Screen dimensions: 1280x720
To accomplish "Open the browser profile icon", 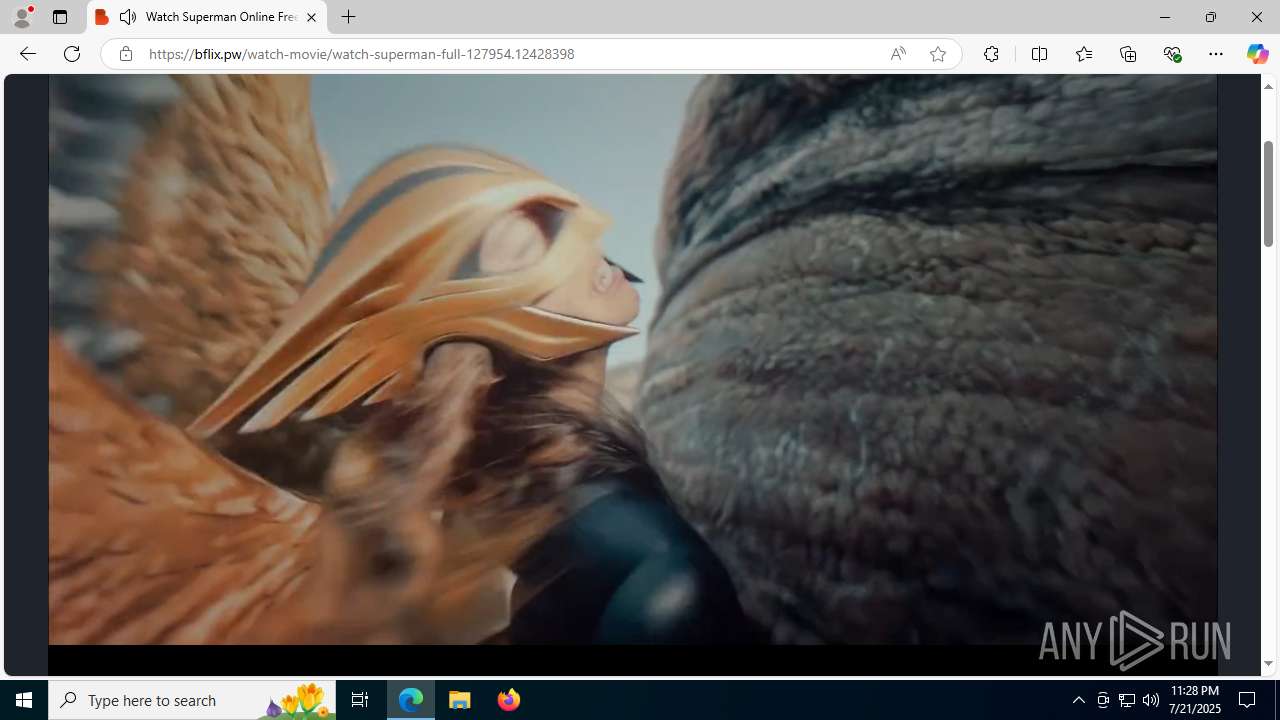I will pyautogui.click(x=22, y=17).
